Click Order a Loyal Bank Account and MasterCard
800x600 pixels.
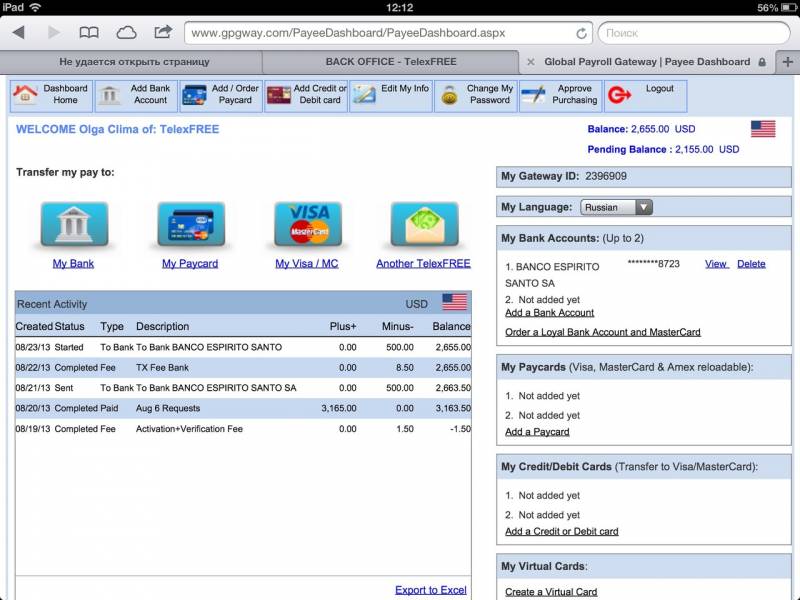coord(603,332)
